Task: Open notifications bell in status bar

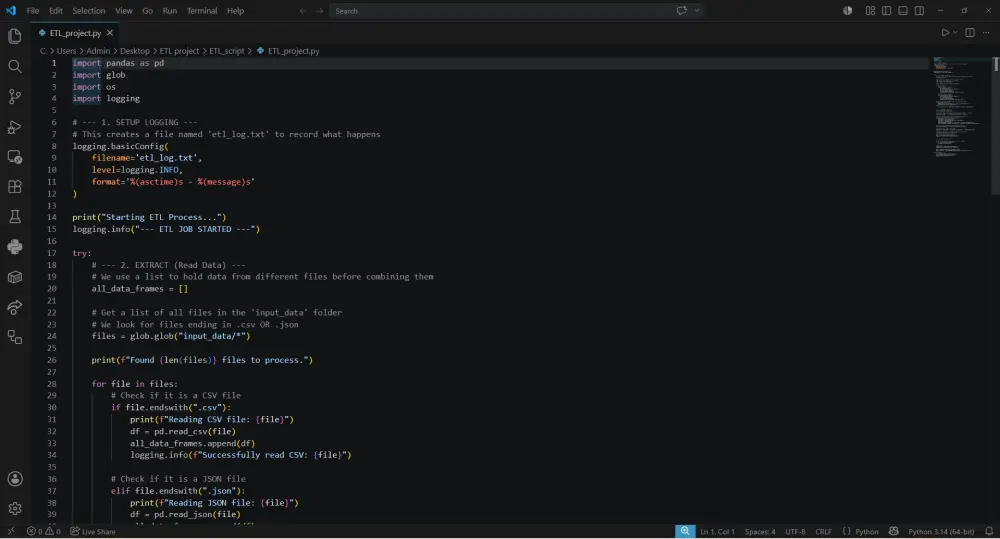Action: (x=989, y=531)
